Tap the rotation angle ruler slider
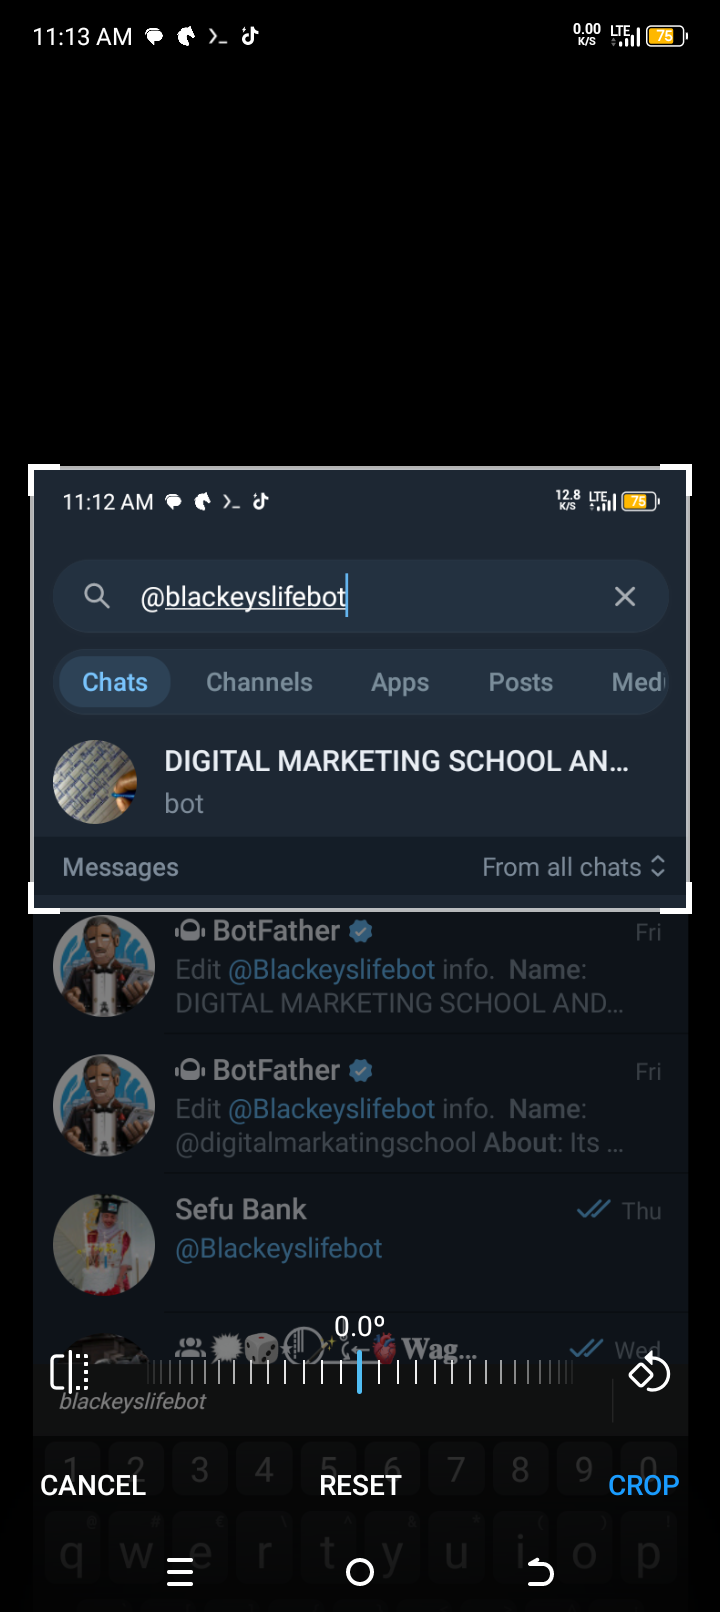The height and width of the screenshot is (1612, 720). click(x=360, y=1372)
